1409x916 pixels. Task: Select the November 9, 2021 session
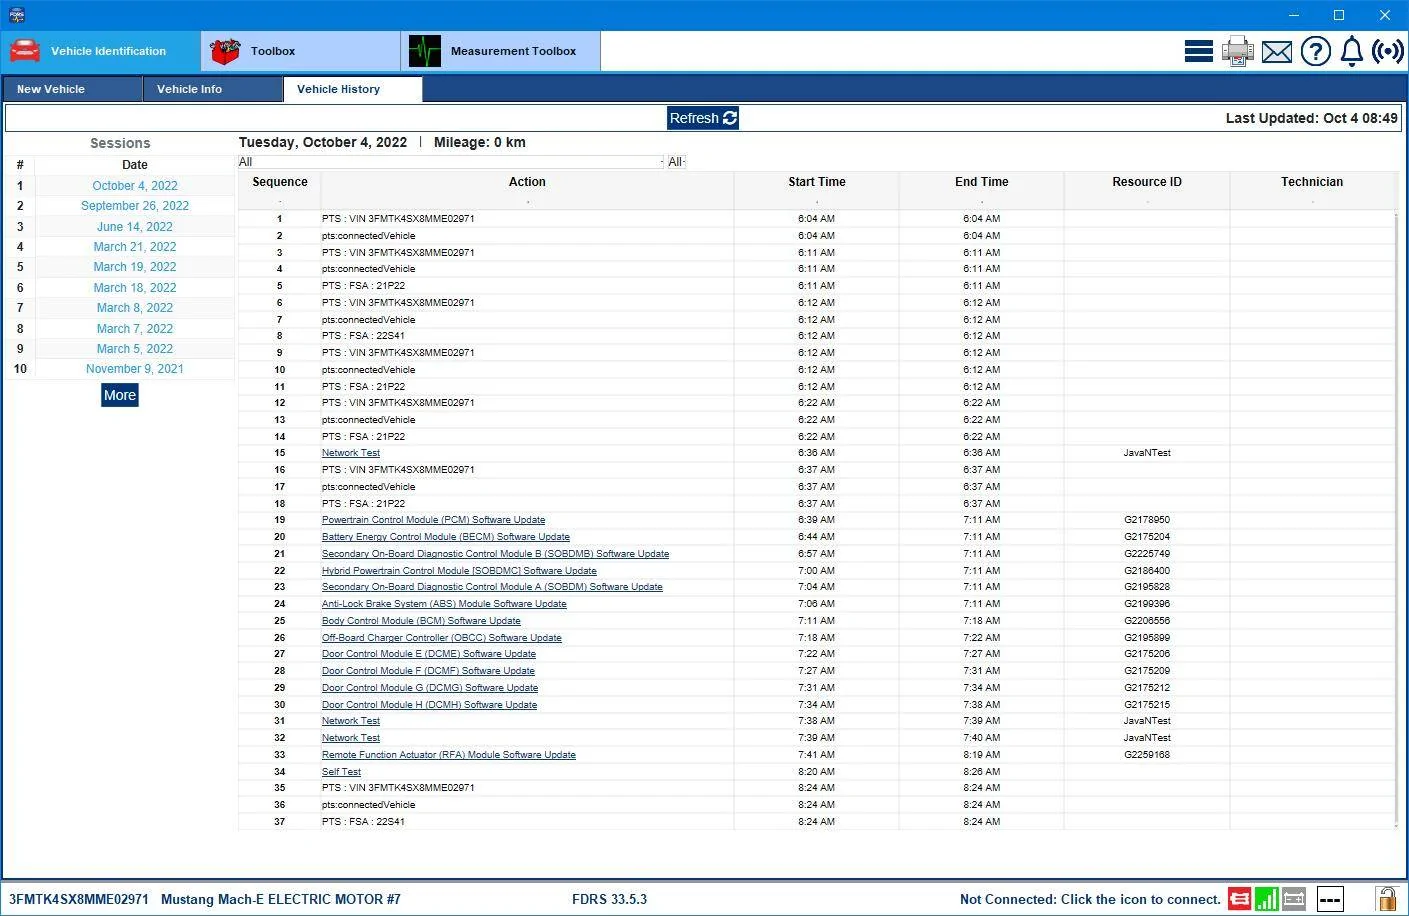(135, 369)
